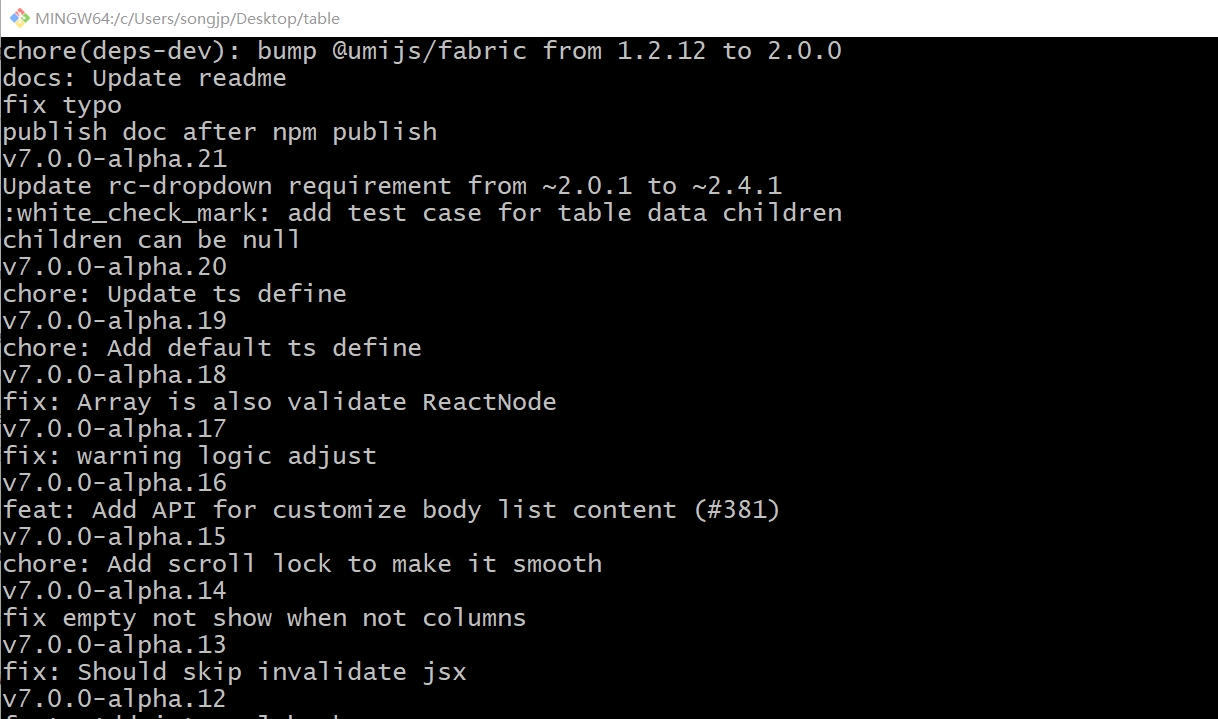Click the 'feat: Add API for customize' line
The height and width of the screenshot is (719, 1218).
[x=391, y=510]
